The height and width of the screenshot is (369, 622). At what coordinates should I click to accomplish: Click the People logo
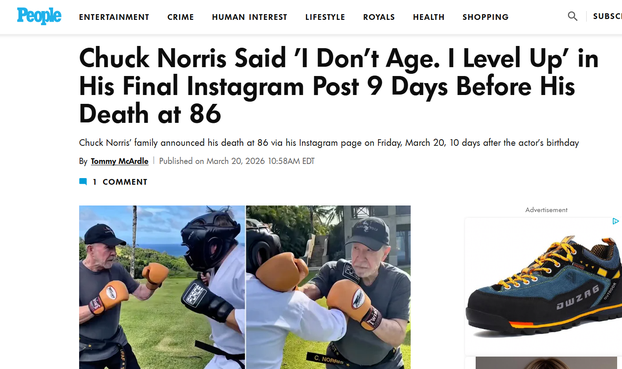pyautogui.click(x=39, y=16)
